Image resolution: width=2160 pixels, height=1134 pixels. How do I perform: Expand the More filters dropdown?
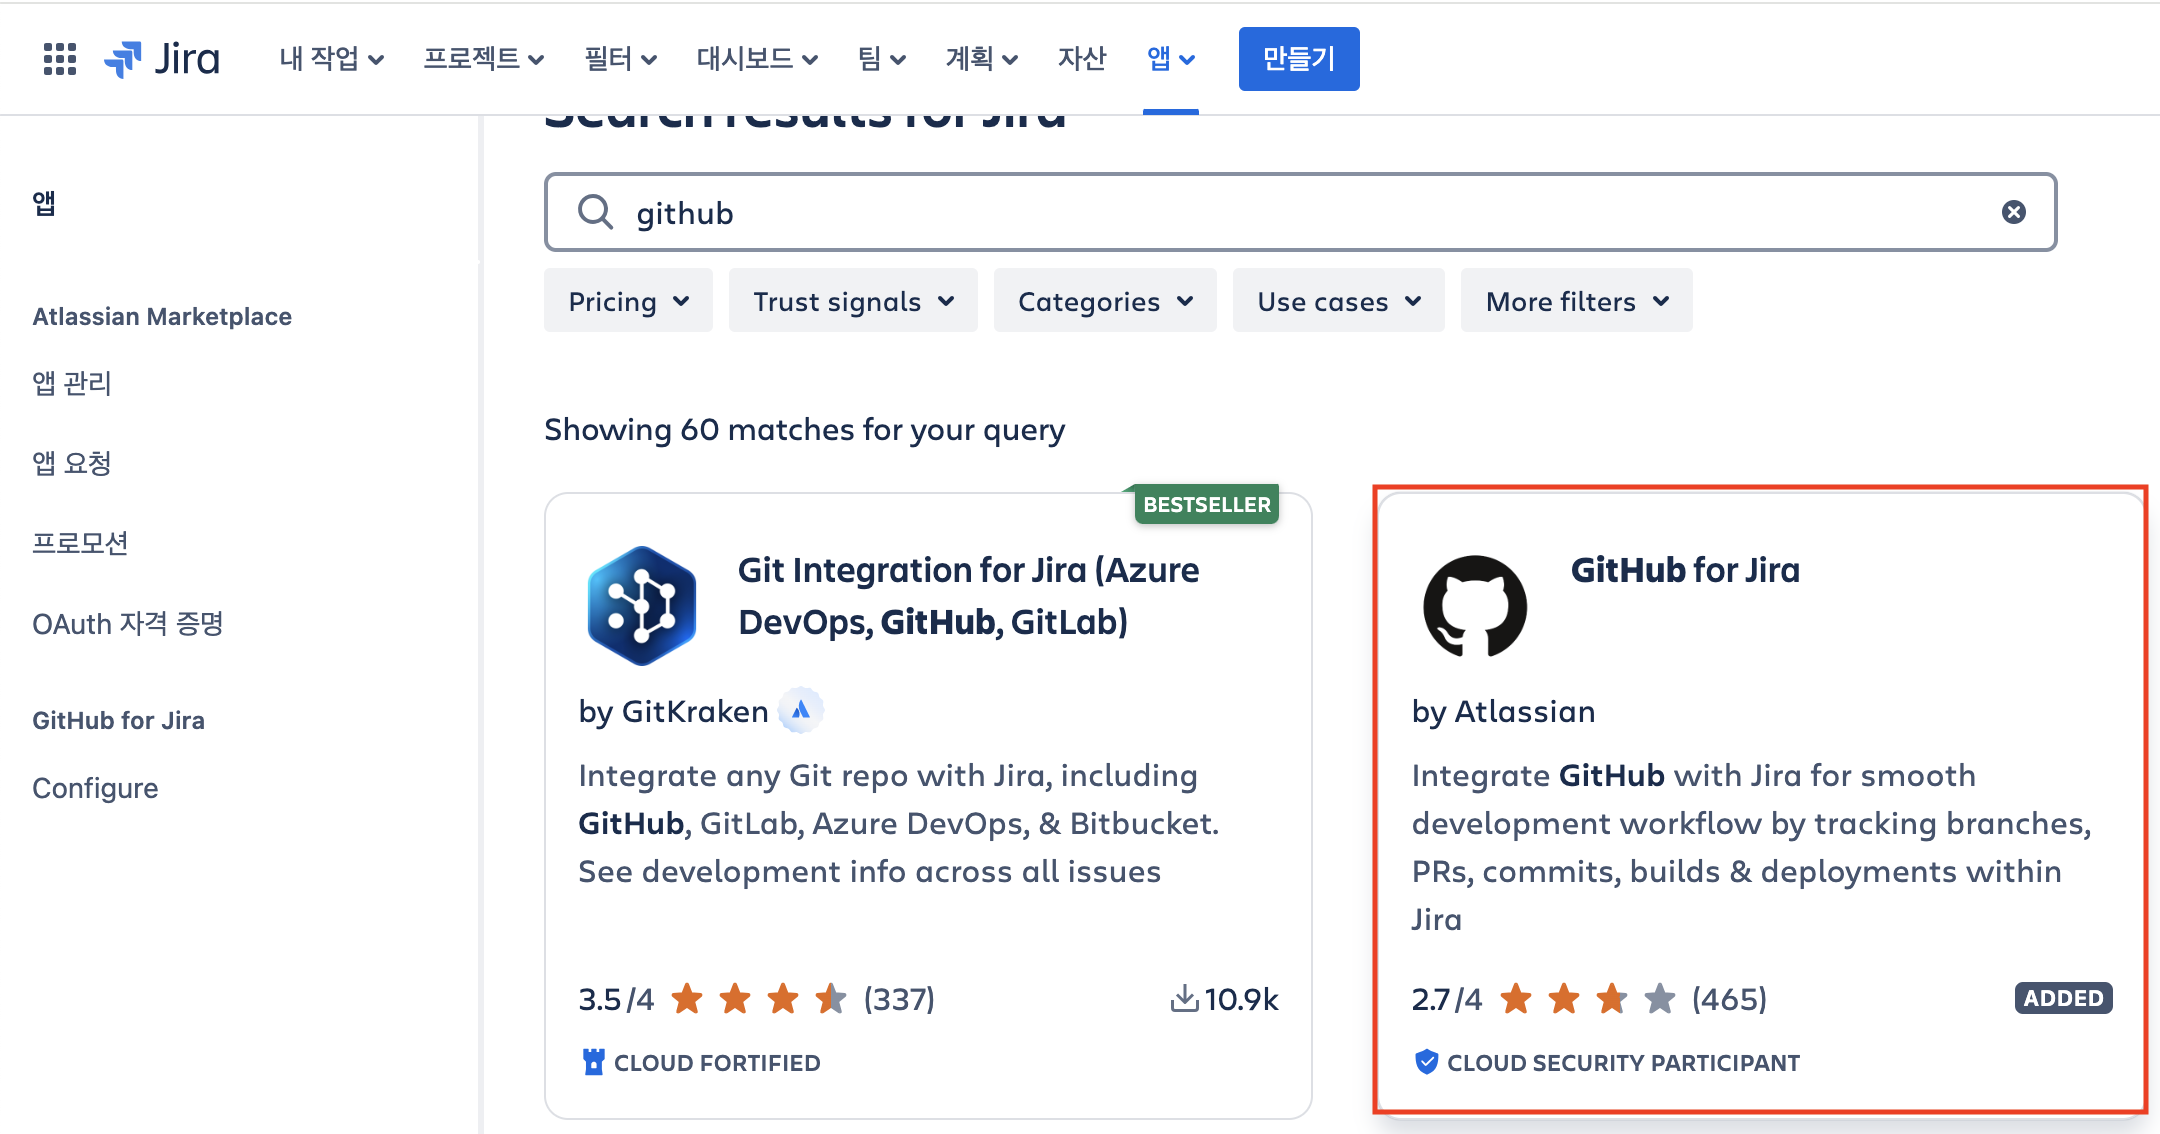pos(1577,301)
